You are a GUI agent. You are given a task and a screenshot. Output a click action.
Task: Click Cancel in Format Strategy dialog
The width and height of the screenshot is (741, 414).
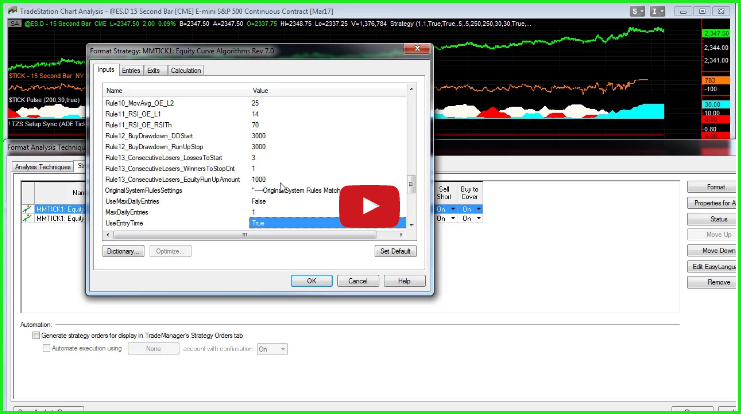click(358, 281)
